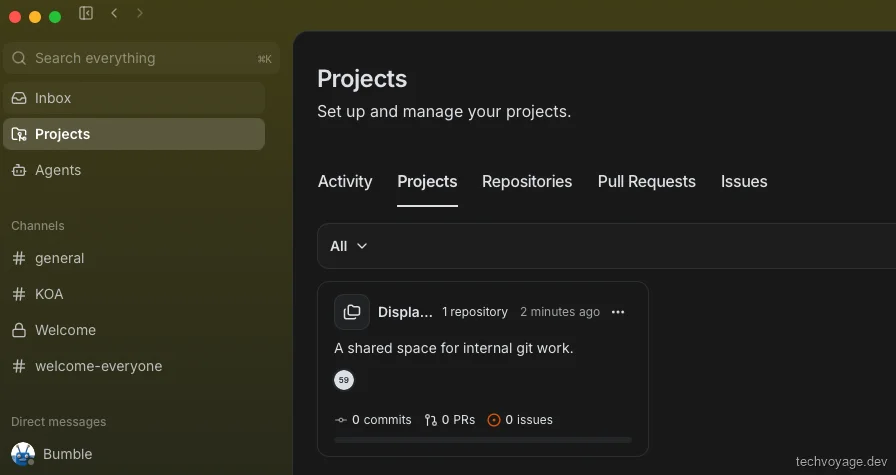Click the Direct messages section header
896x475 pixels.
[x=59, y=422]
